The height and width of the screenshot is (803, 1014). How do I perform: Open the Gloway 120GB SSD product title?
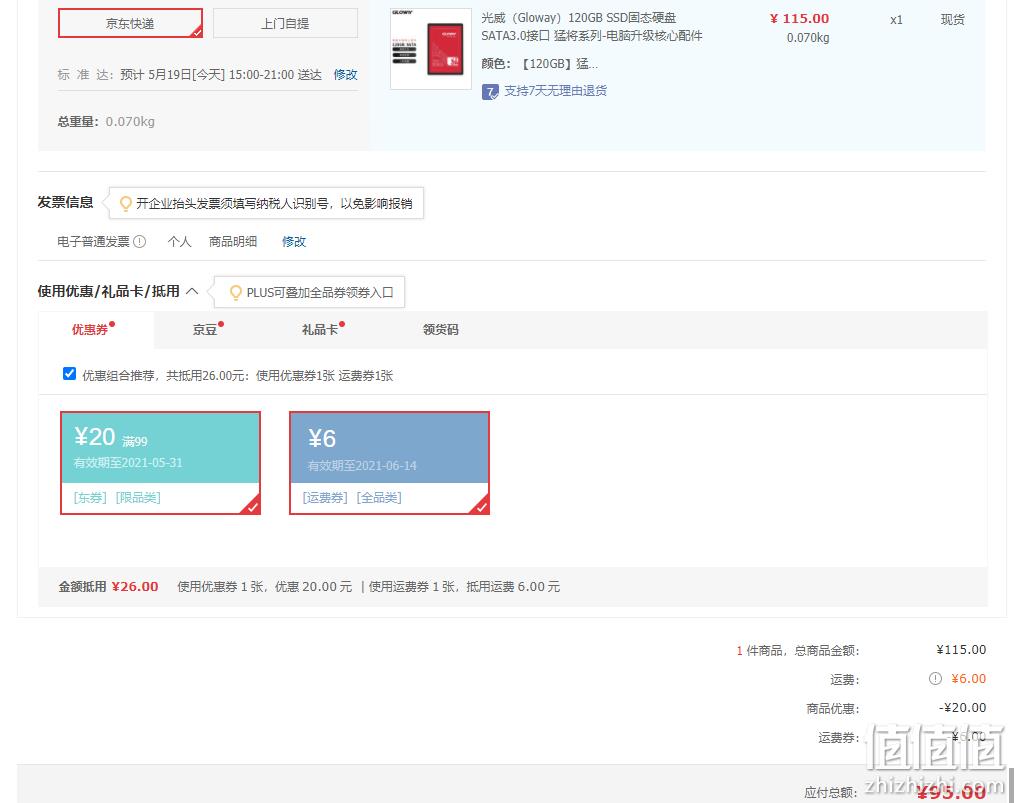point(591,27)
